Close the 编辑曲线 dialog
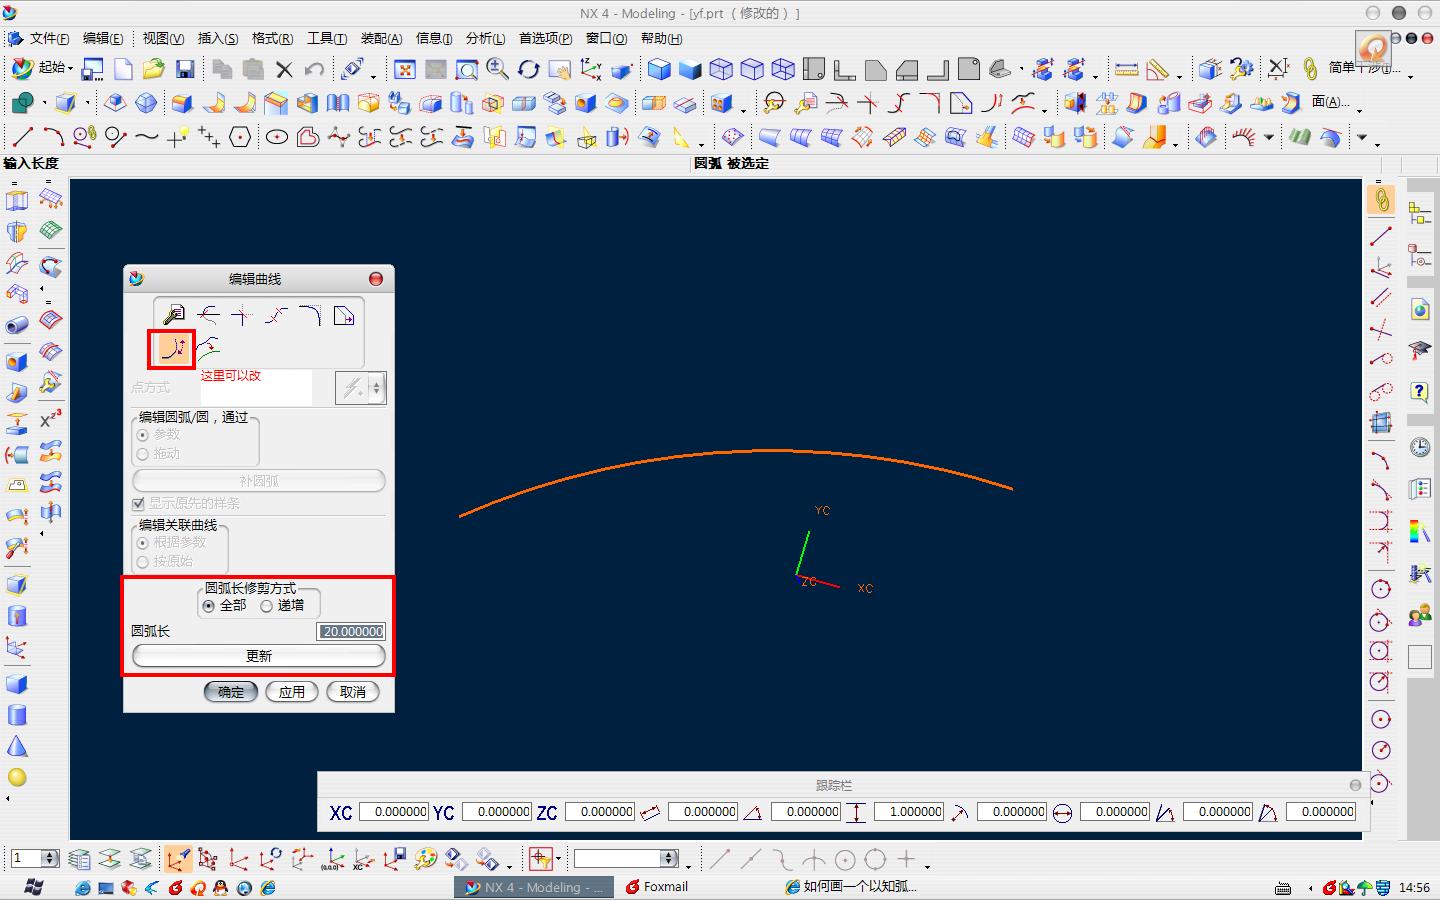Screen dimensions: 1440x900 point(376,279)
